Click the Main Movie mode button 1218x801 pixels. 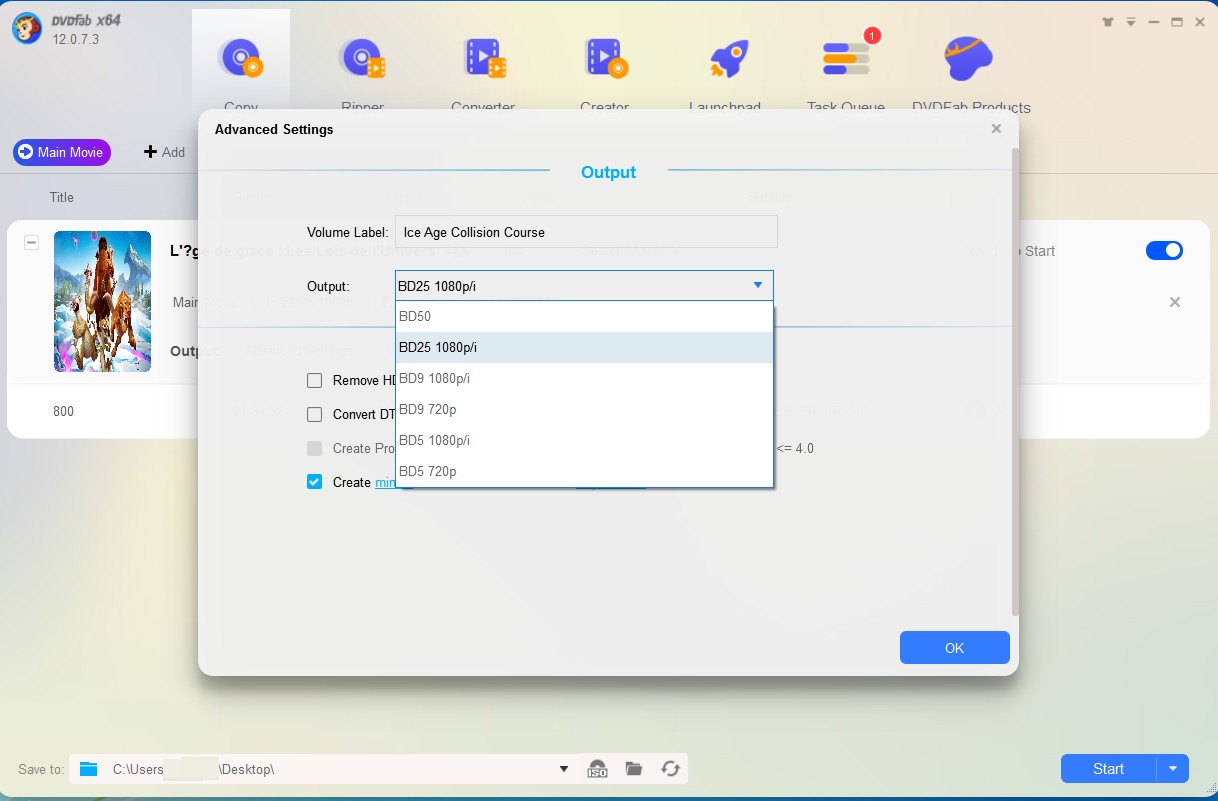pyautogui.click(x=61, y=152)
